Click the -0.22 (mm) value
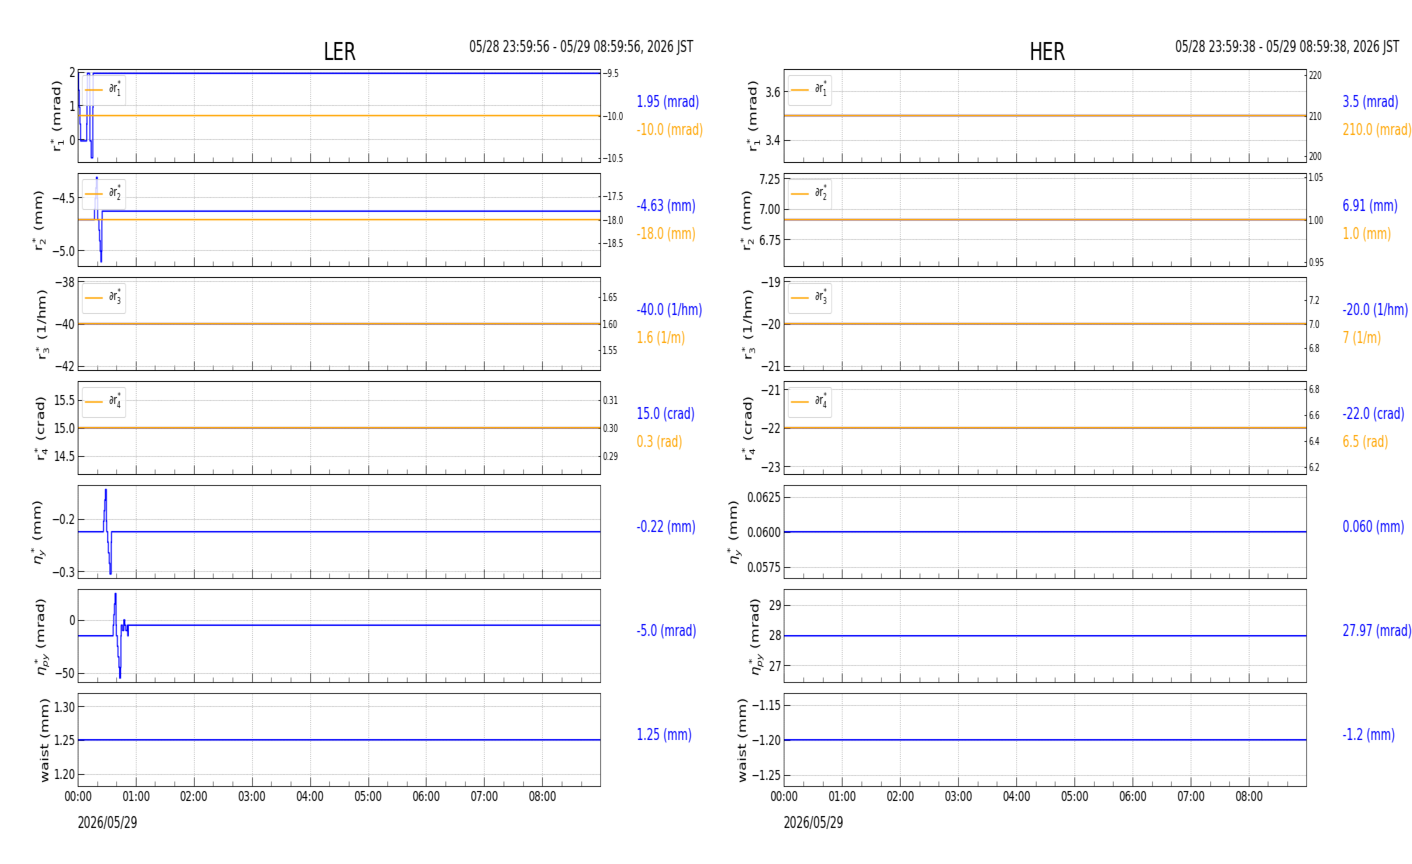This screenshot has width=1412, height=864. point(666,527)
